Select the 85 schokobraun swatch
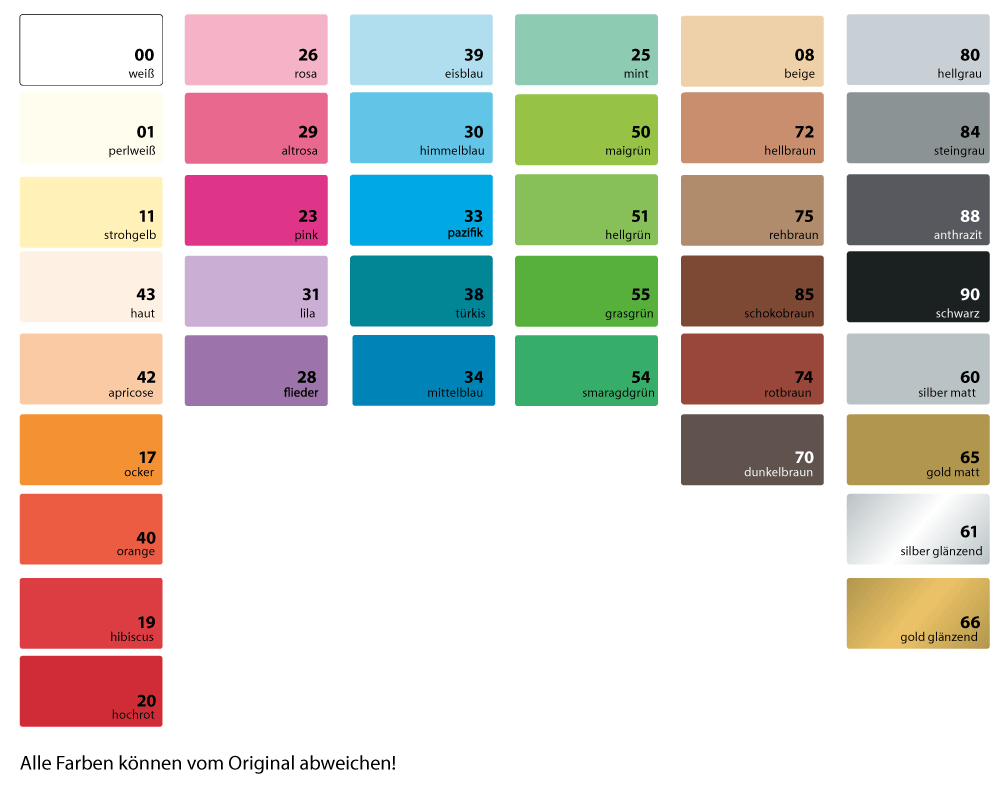 [x=752, y=291]
